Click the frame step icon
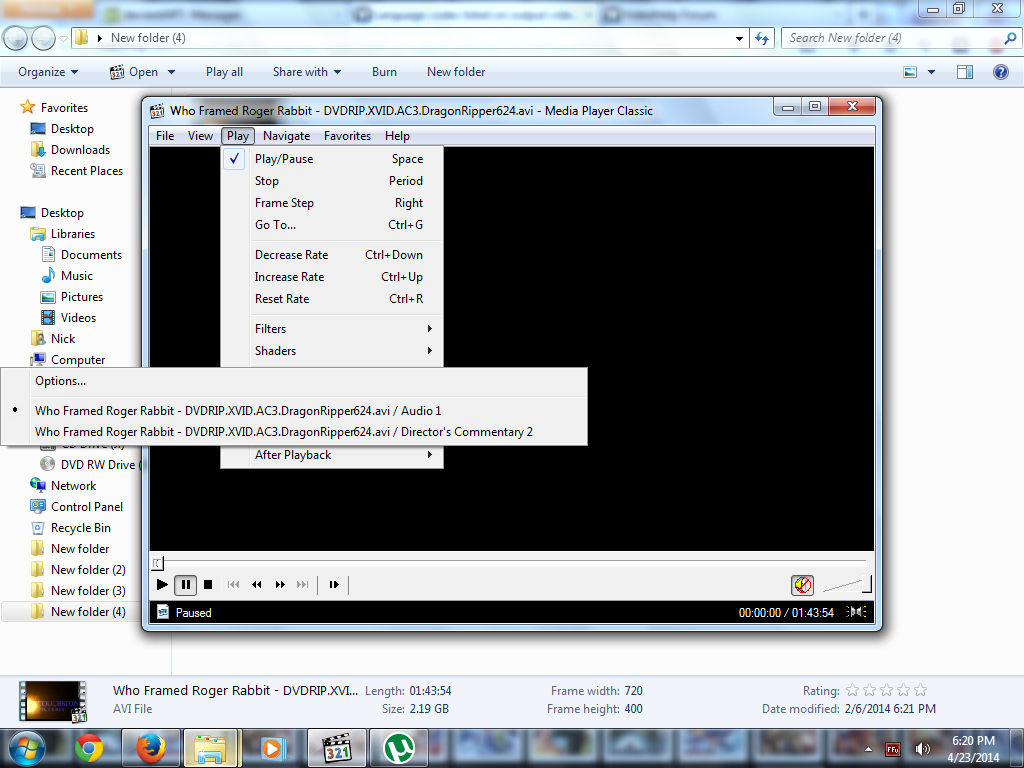The height and width of the screenshot is (768, 1024). click(x=334, y=584)
